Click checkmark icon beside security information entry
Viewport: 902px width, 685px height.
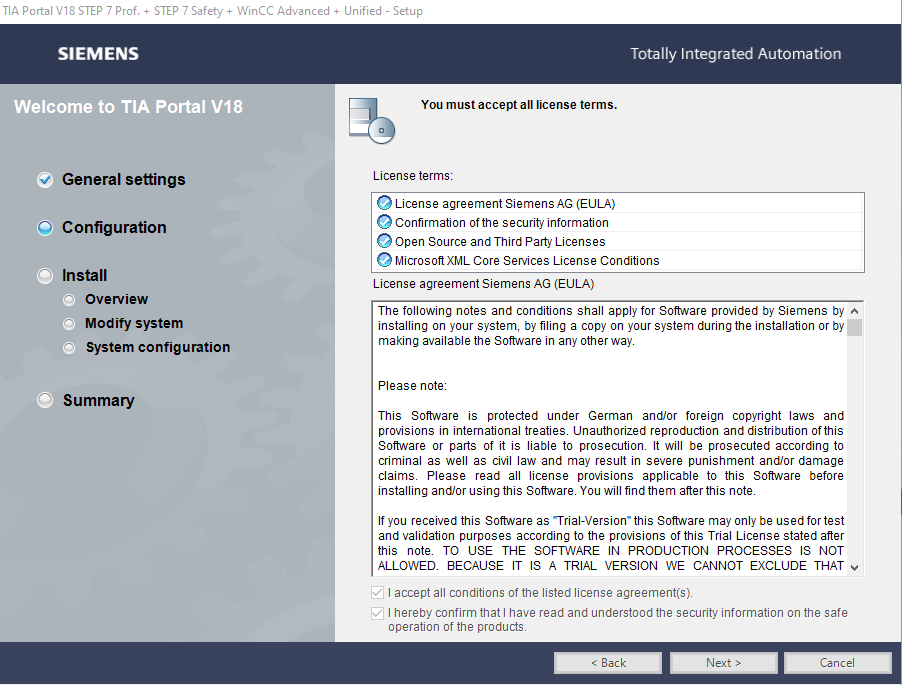384,222
